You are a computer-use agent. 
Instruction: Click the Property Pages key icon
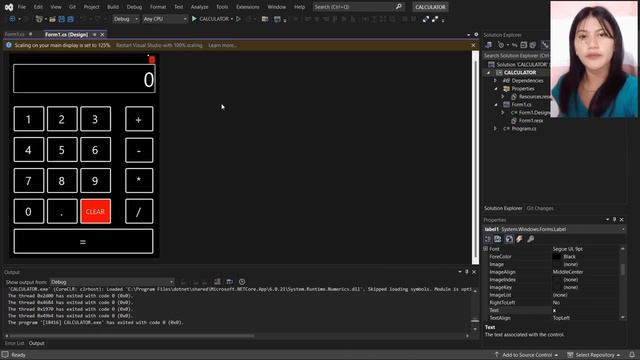click(x=531, y=239)
